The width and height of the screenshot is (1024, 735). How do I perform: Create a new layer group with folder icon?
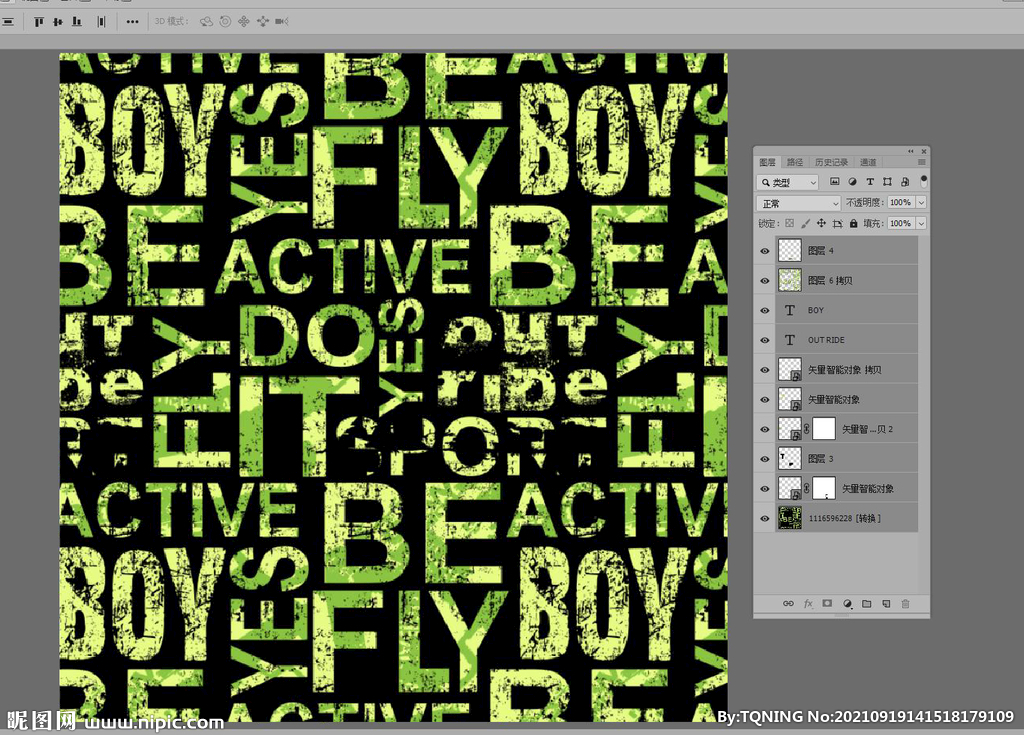tap(867, 604)
